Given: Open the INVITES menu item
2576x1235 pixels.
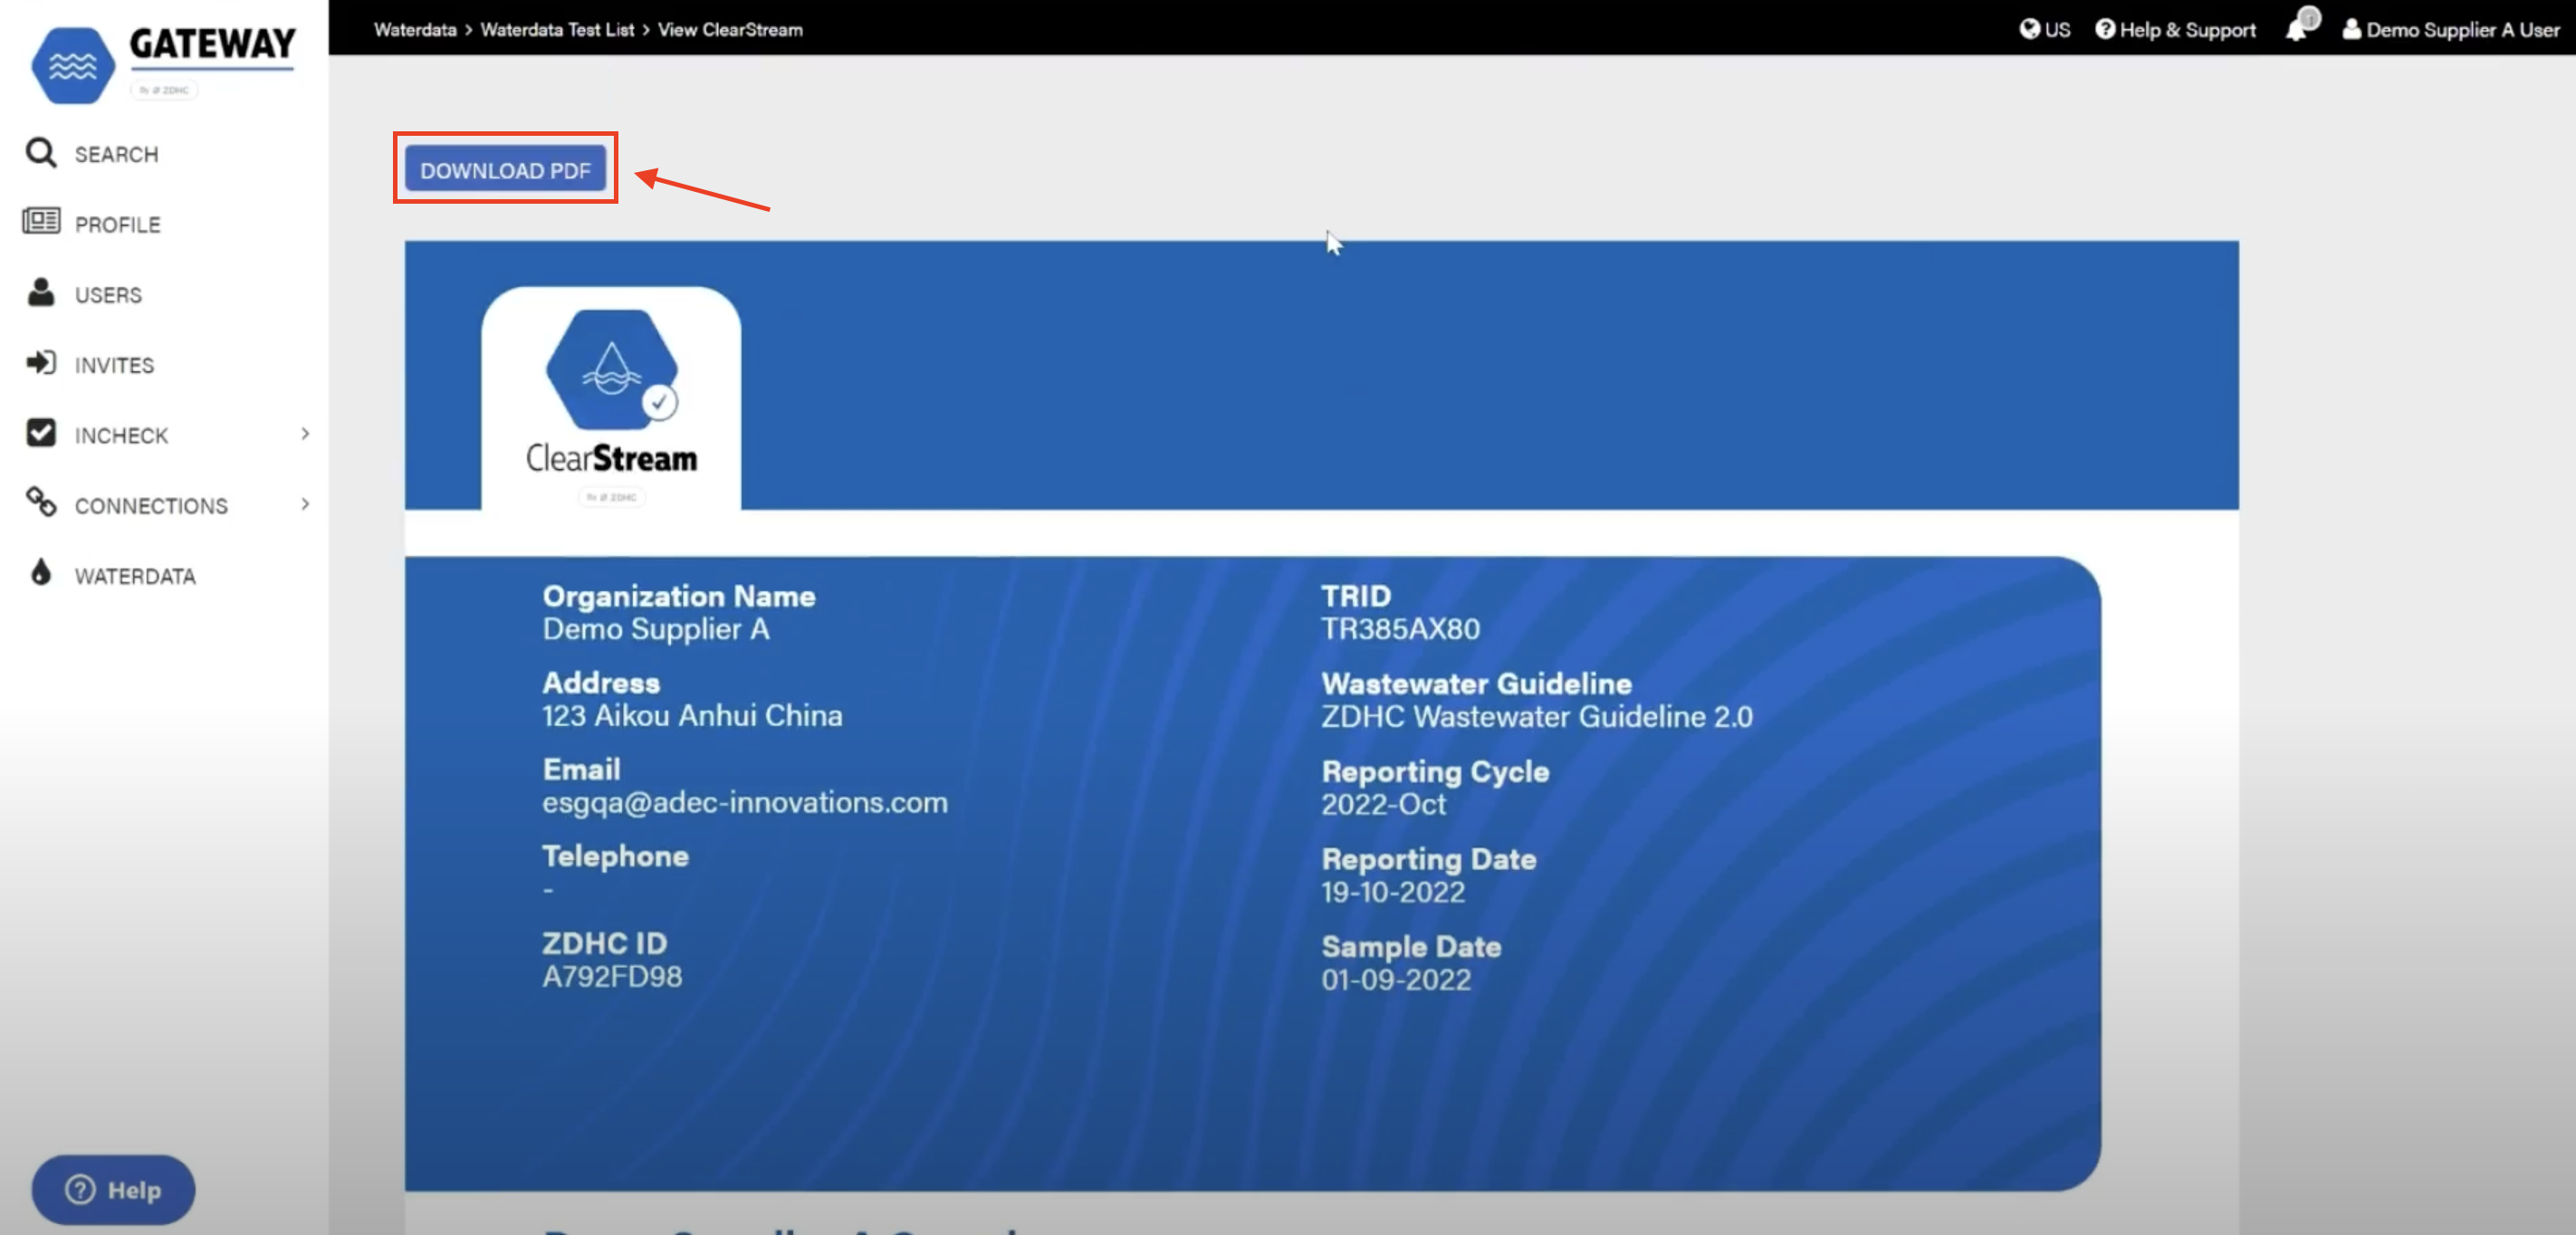Looking at the screenshot, I should [x=114, y=365].
